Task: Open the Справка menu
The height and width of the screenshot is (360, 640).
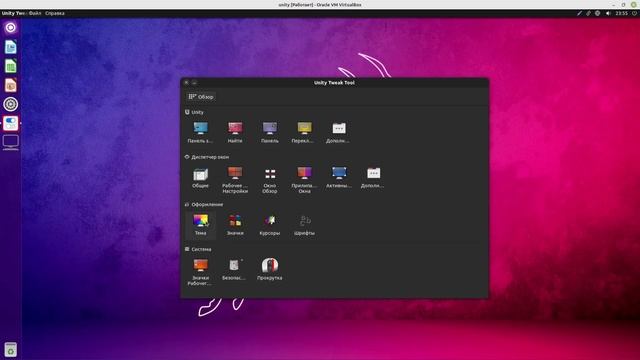Action: 55,13
